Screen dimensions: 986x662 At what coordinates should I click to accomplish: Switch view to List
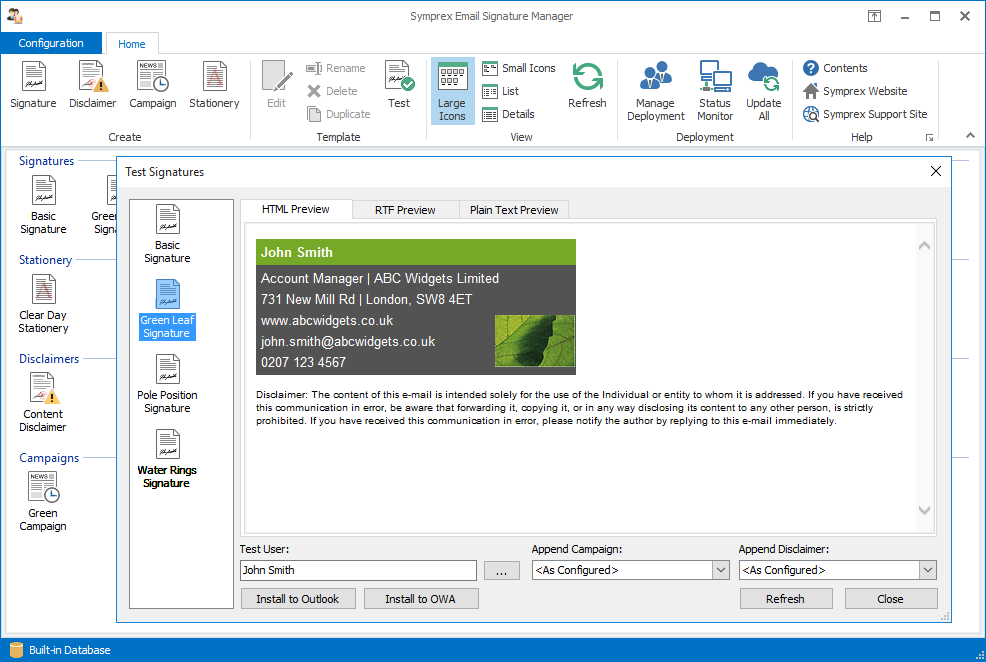pyautogui.click(x=501, y=91)
